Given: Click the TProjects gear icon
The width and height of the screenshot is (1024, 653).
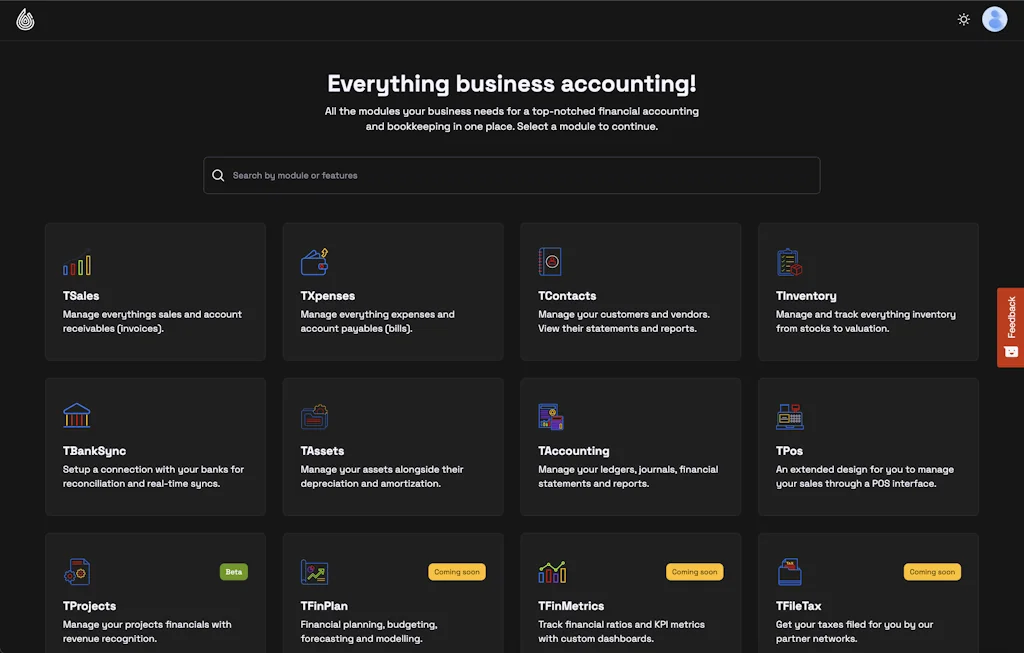Looking at the screenshot, I should click(x=78, y=571).
